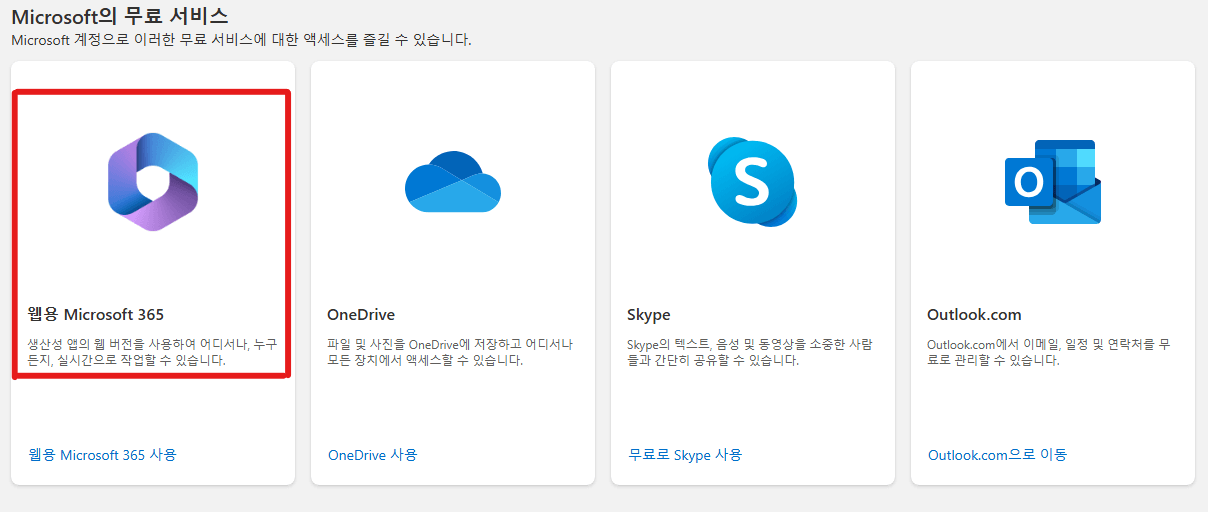Viewport: 1208px width, 512px height.
Task: Click the Outlook.com description about 이메일, 일정
Action: [1049, 352]
